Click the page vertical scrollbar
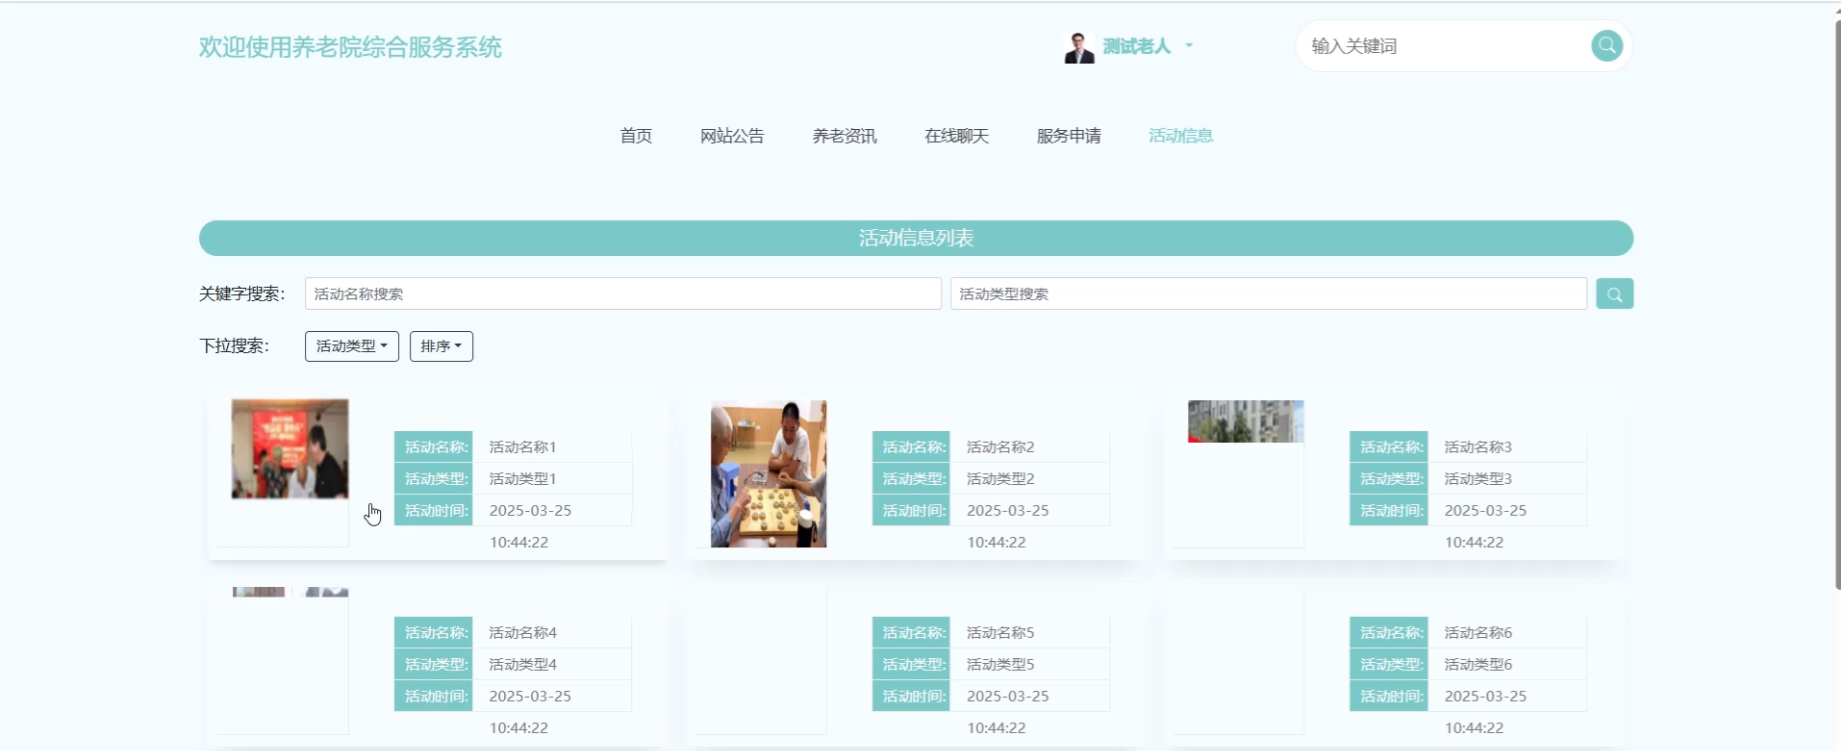 [x=1837, y=305]
